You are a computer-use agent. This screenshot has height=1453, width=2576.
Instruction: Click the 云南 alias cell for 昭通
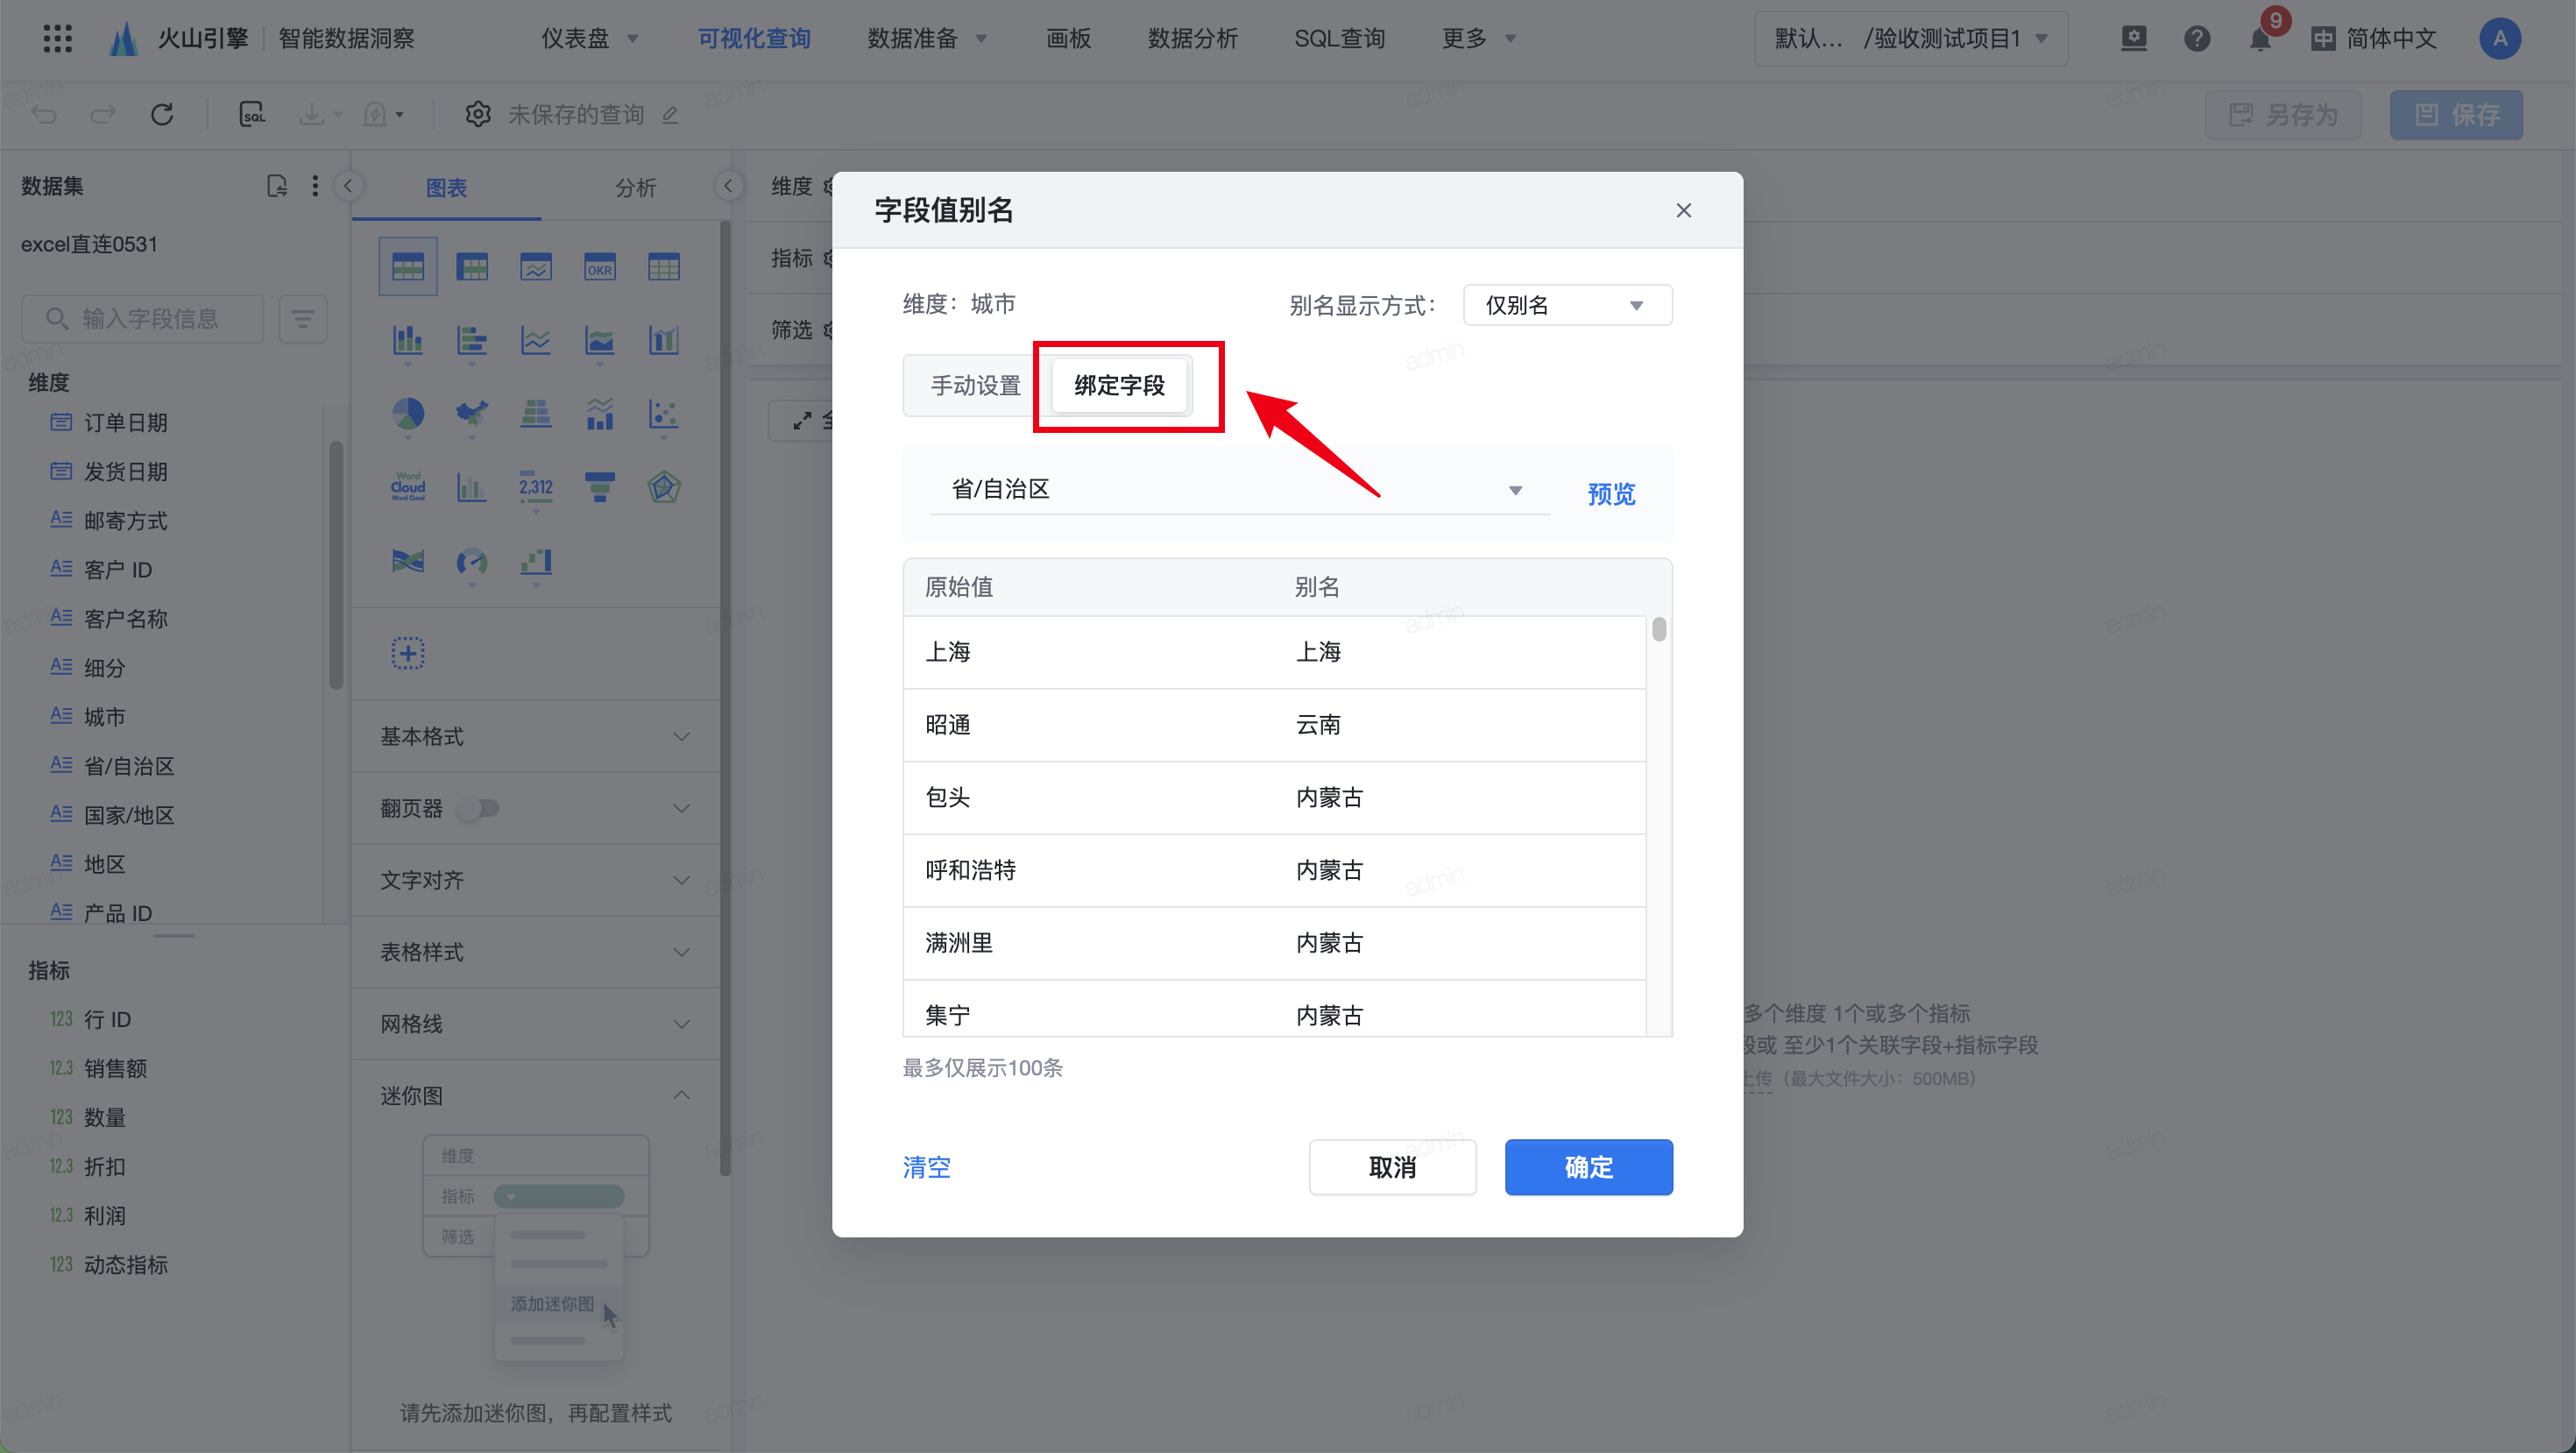1318,725
